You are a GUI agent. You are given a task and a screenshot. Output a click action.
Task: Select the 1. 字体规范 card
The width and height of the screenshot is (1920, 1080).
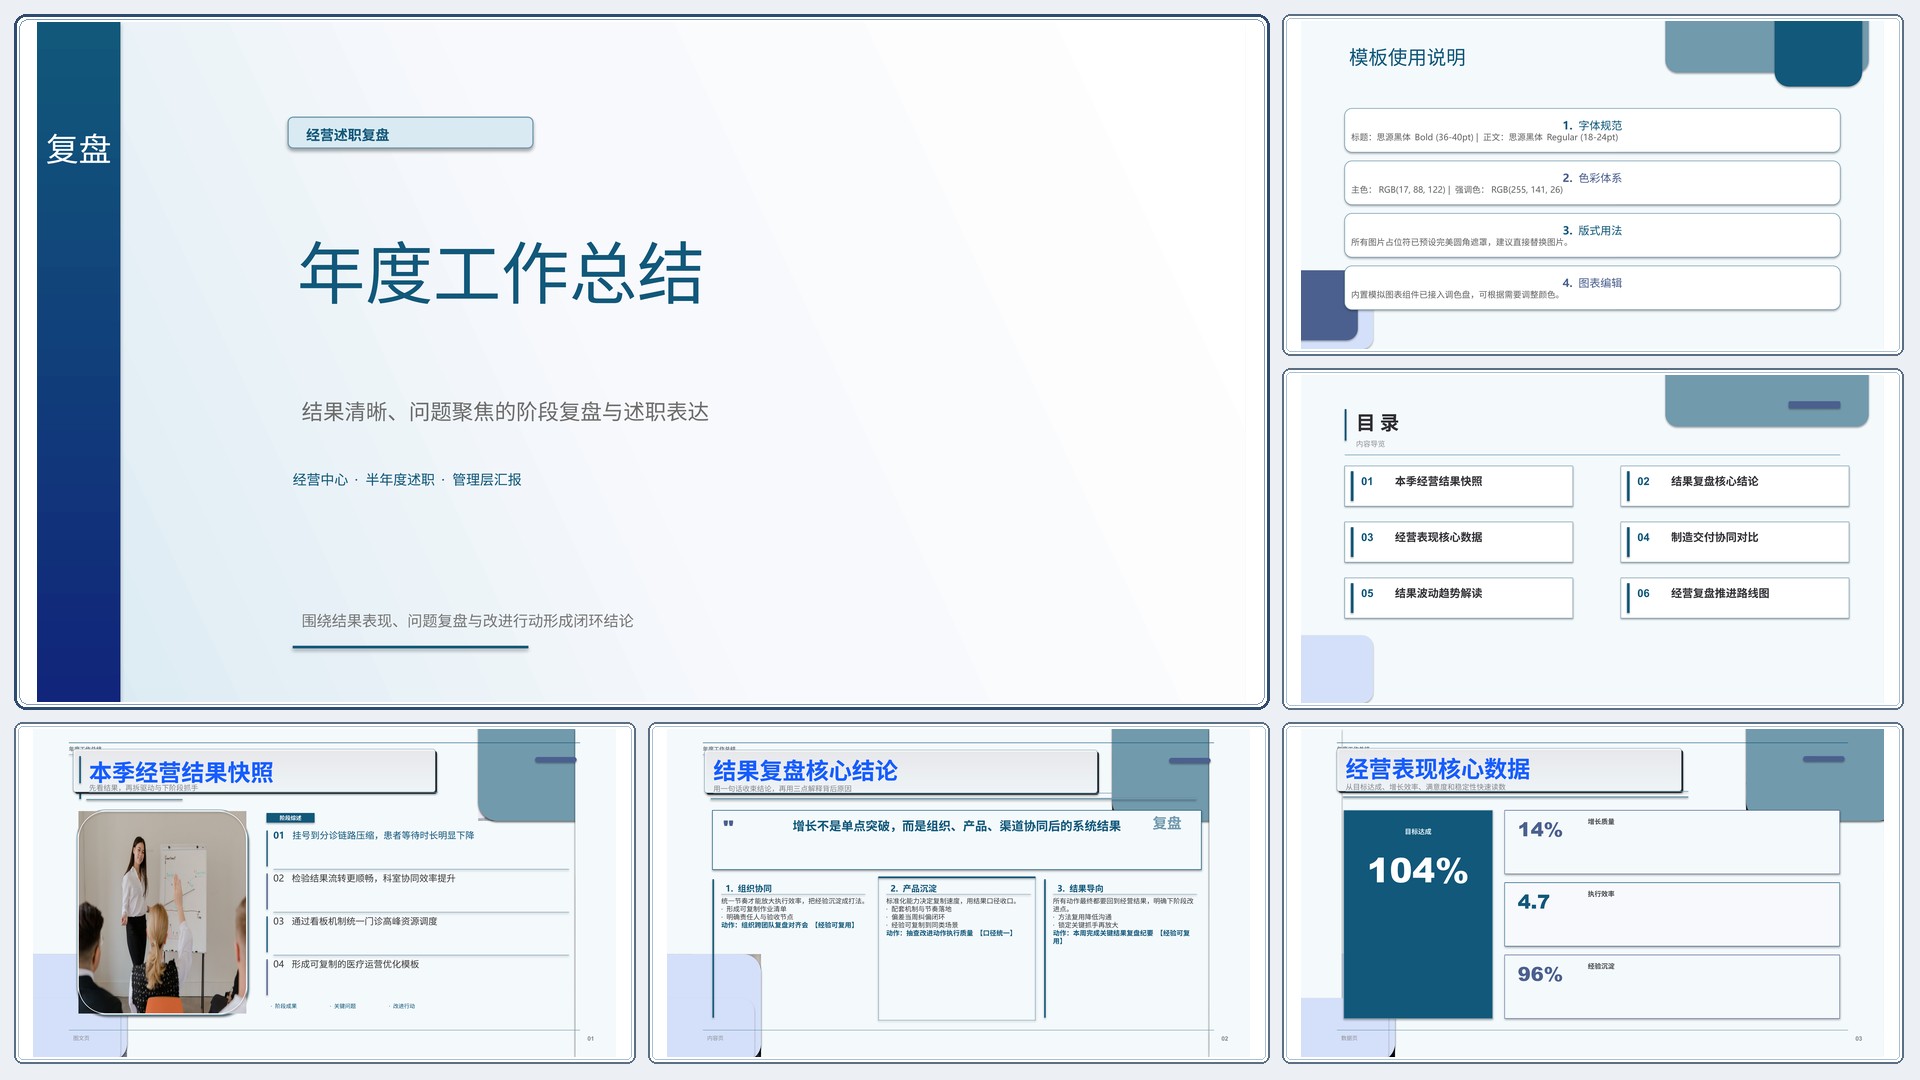pyautogui.click(x=1592, y=131)
